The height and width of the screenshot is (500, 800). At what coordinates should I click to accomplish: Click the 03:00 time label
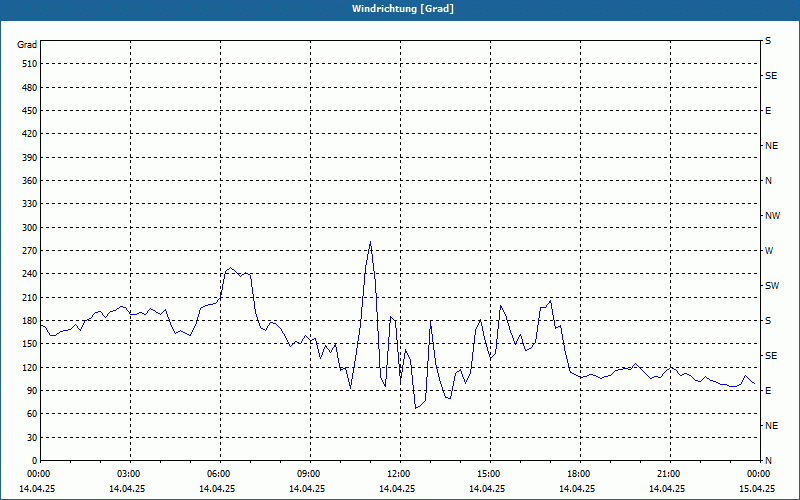(x=130, y=474)
